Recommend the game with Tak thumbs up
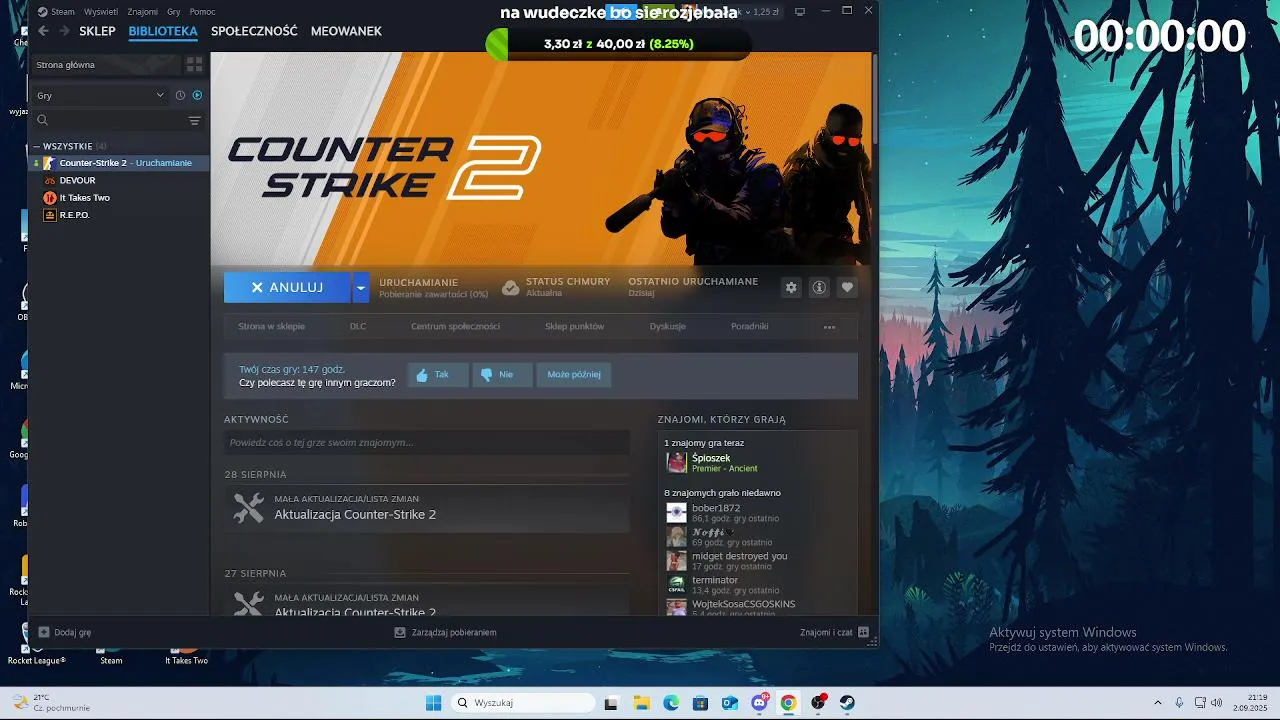The height and width of the screenshot is (720, 1280). (x=438, y=375)
